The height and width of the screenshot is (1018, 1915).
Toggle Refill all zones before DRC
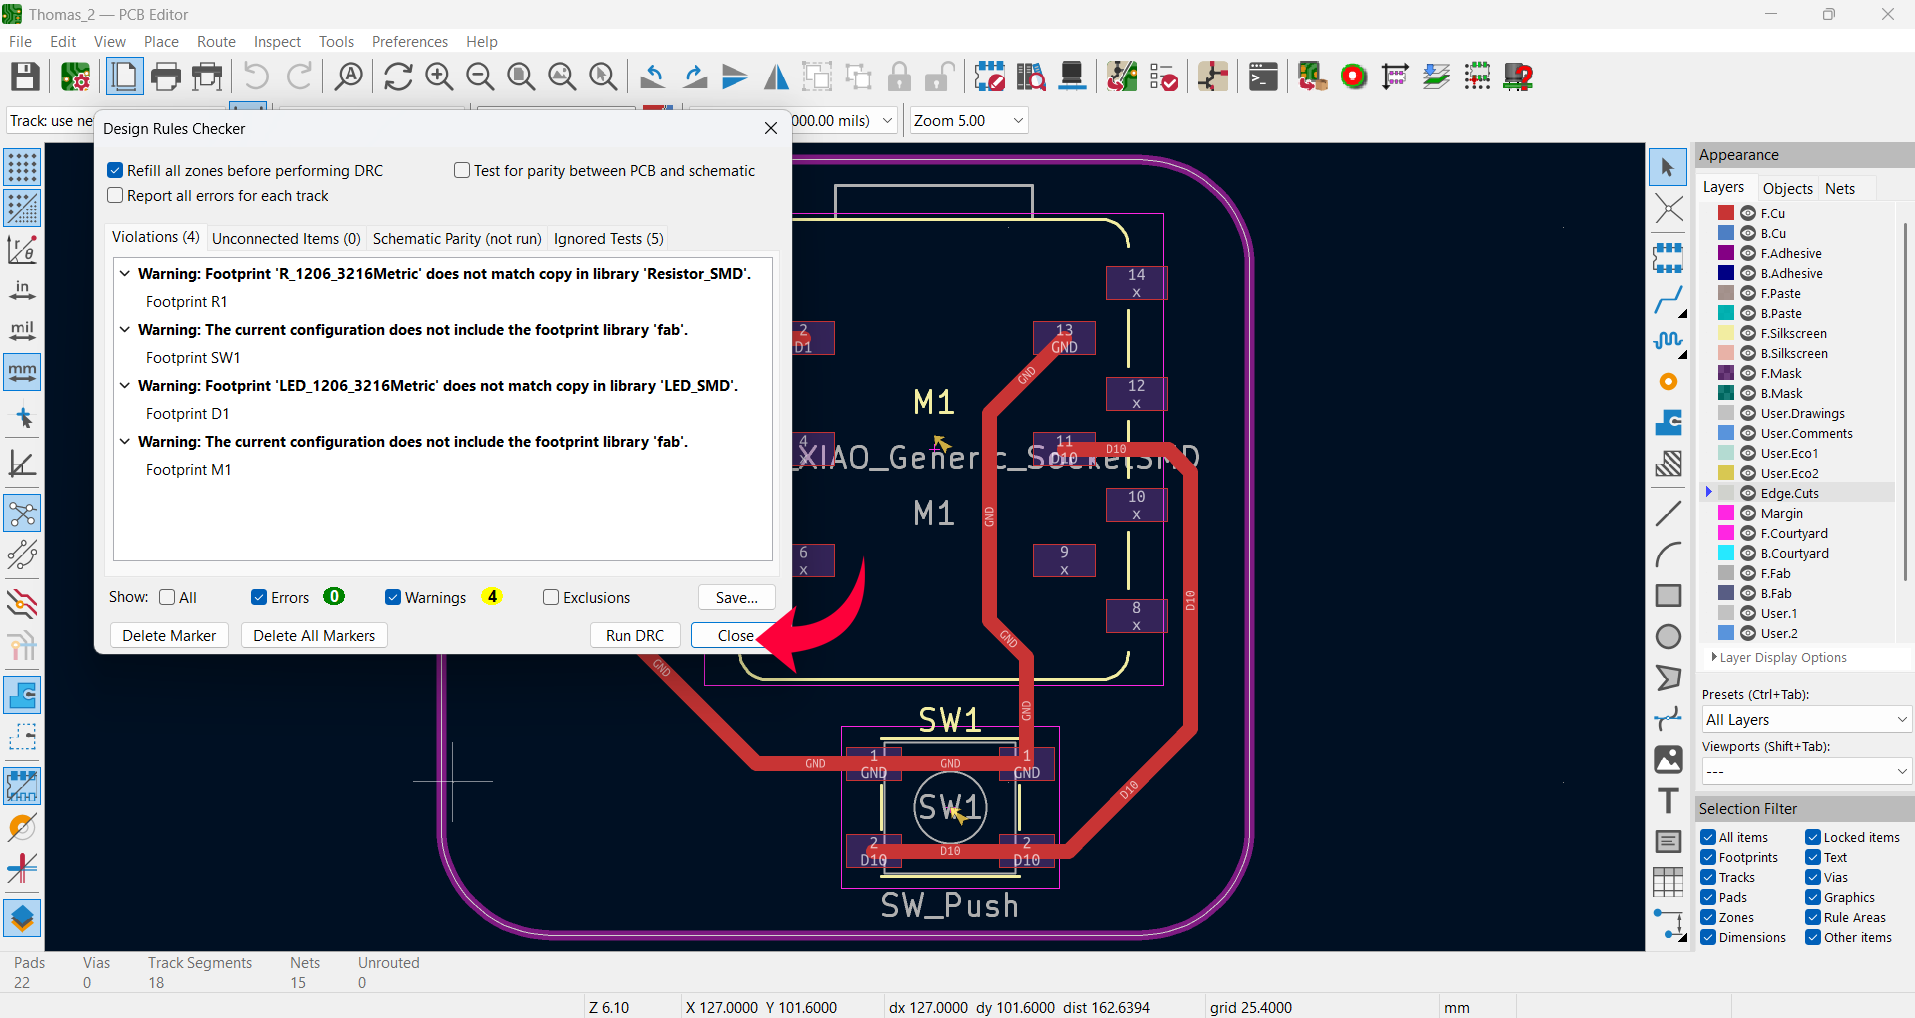click(x=115, y=171)
